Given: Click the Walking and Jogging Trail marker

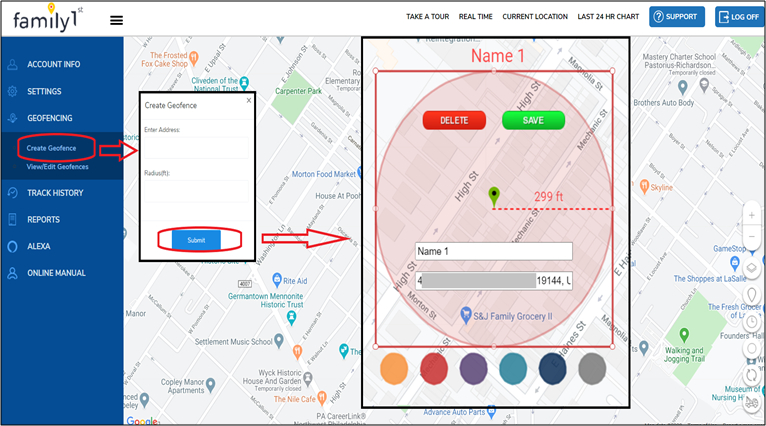Looking at the screenshot, I should click(x=684, y=335).
